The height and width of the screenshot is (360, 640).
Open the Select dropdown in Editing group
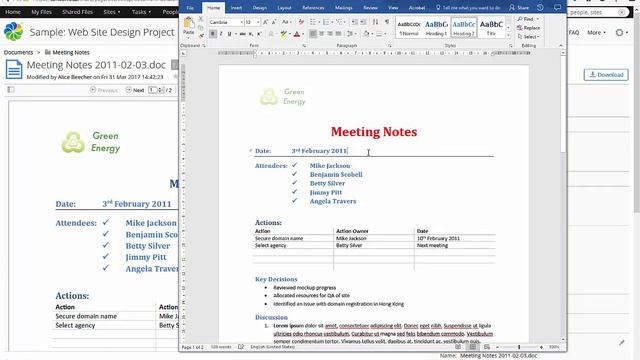point(529,36)
